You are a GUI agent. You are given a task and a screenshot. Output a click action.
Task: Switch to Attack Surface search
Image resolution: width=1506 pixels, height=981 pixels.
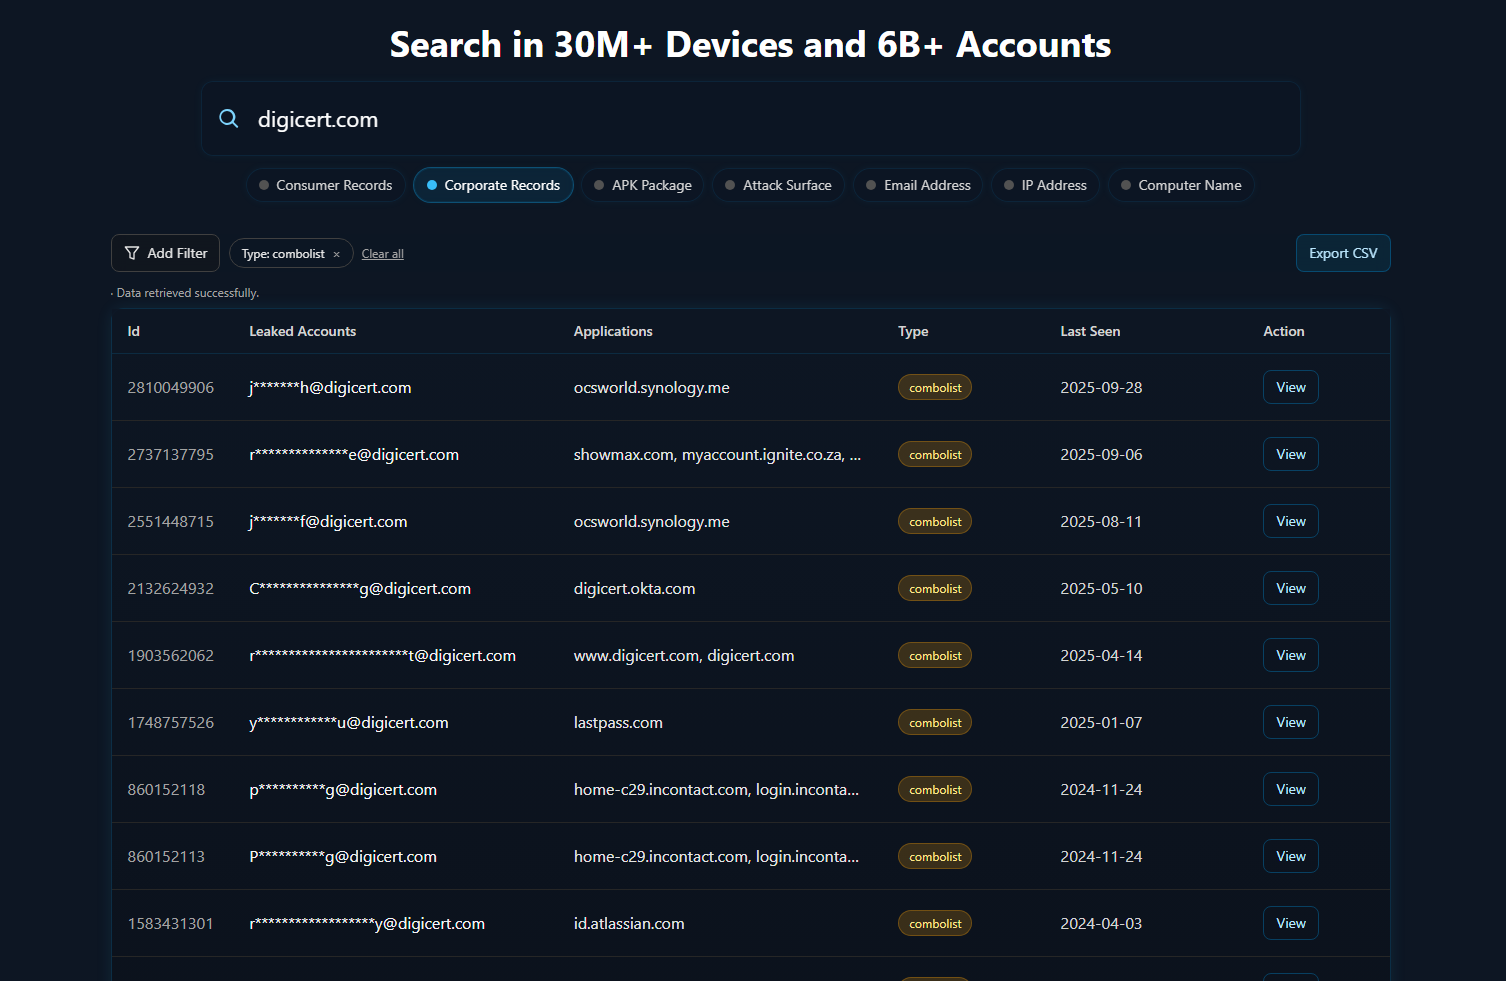coord(778,186)
